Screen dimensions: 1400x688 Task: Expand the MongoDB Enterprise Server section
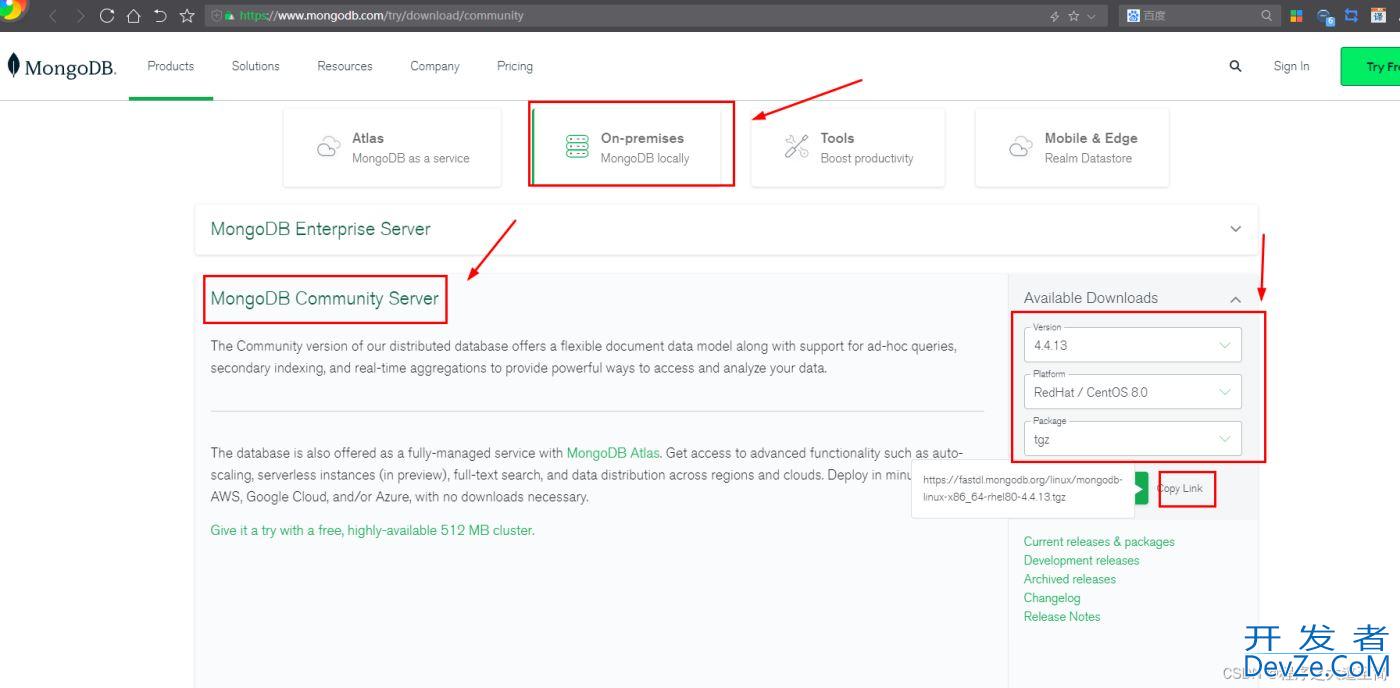click(x=726, y=229)
